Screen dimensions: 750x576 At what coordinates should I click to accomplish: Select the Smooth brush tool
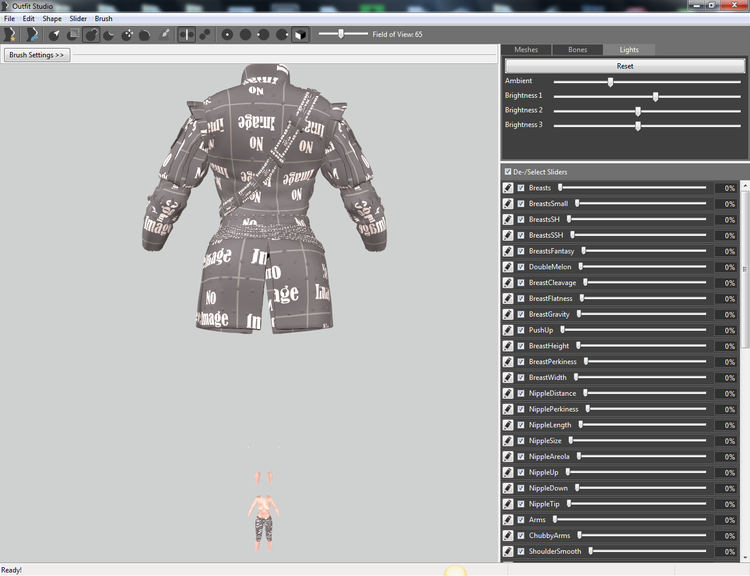coord(145,34)
